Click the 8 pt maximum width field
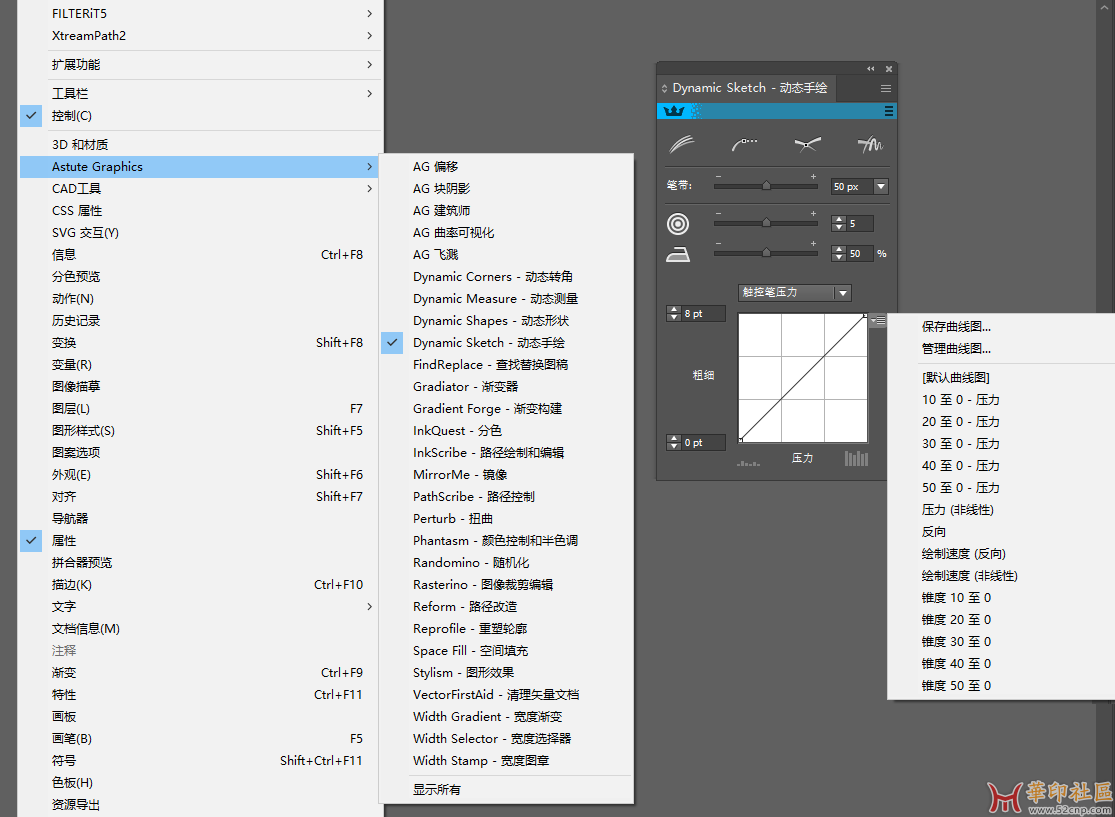 tap(703, 314)
